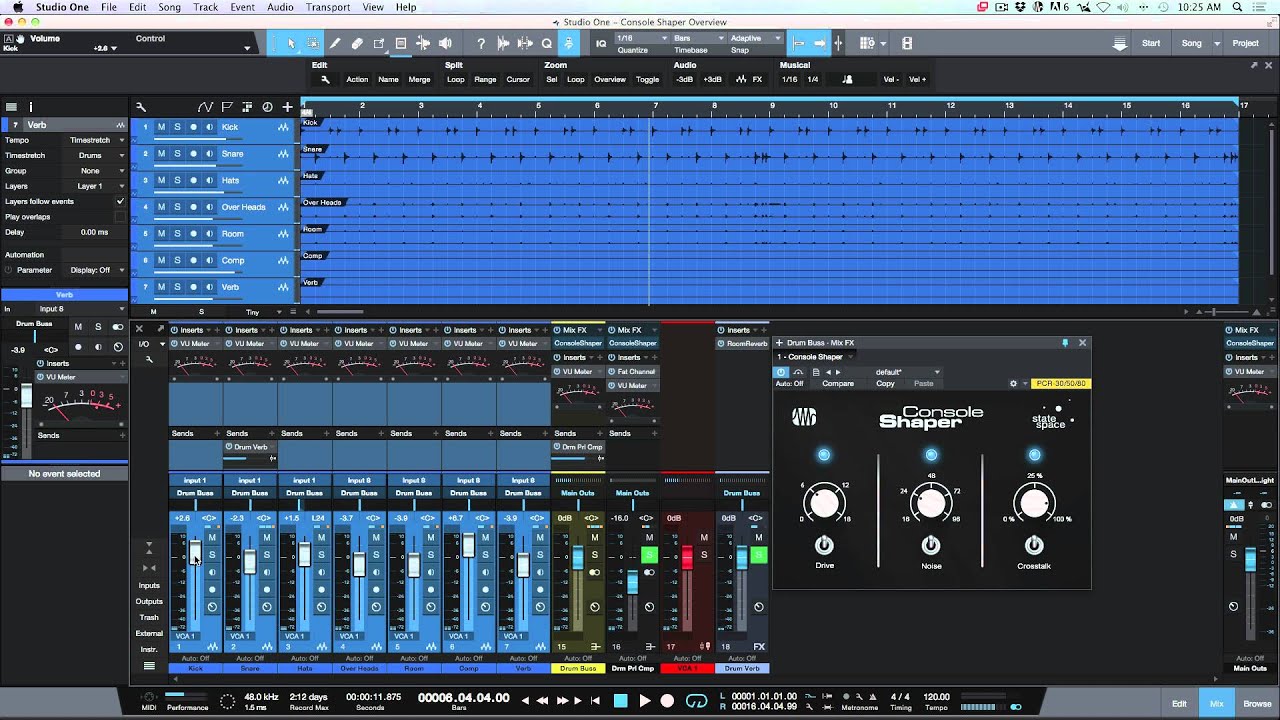
Task: Open the Start page button
Action: (x=1151, y=43)
